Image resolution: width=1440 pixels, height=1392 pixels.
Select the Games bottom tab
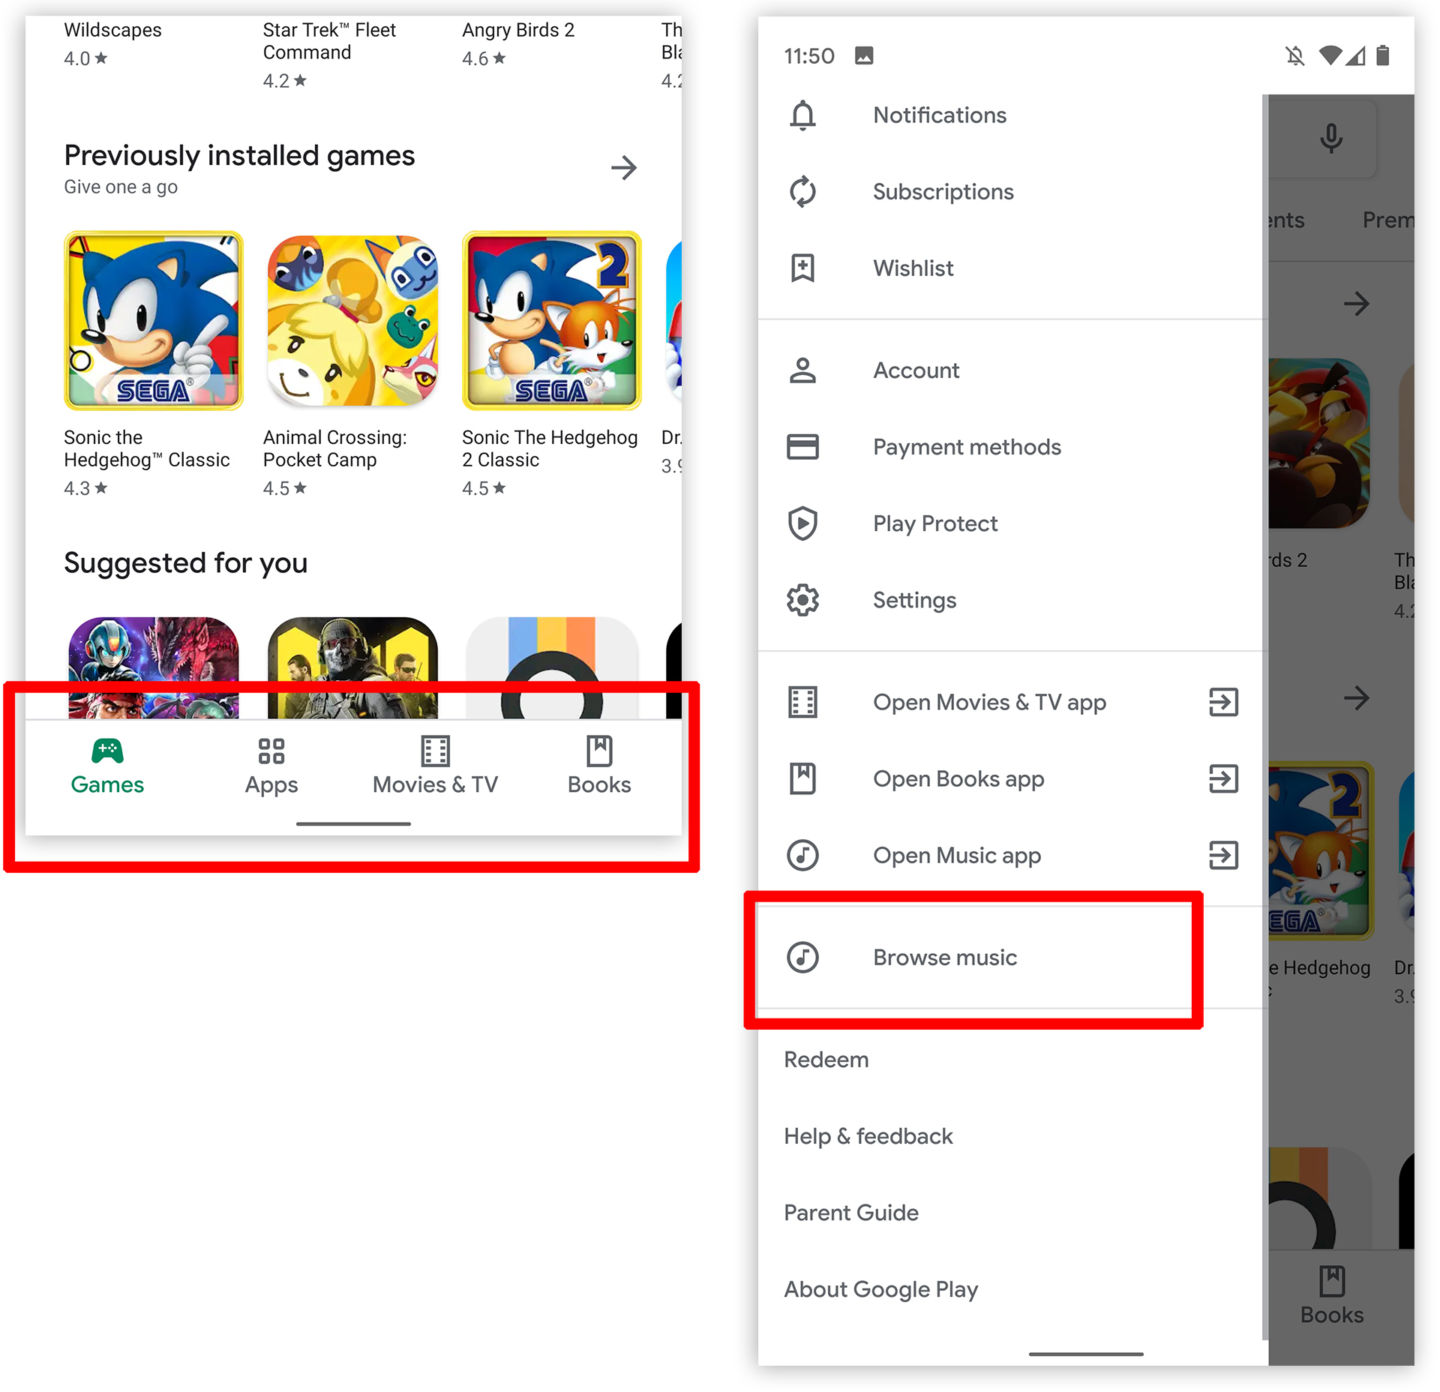coord(107,767)
